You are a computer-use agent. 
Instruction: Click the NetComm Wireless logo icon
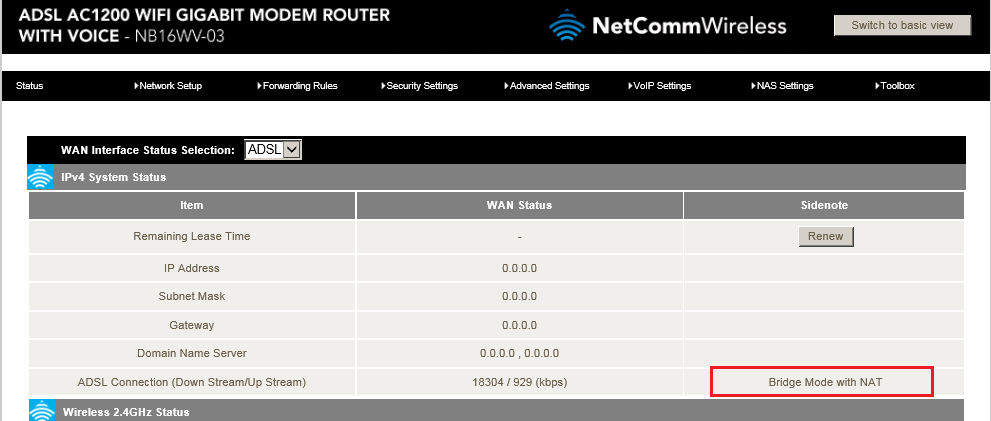pos(567,25)
